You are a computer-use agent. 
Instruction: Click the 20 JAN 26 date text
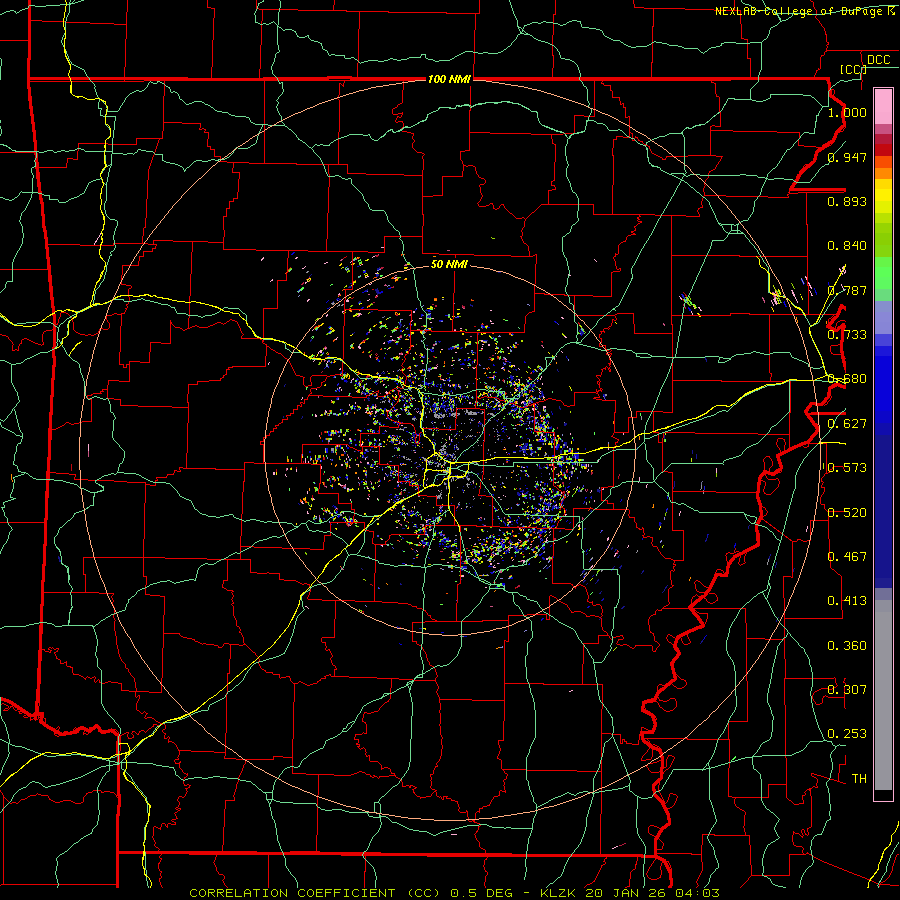coord(626,893)
